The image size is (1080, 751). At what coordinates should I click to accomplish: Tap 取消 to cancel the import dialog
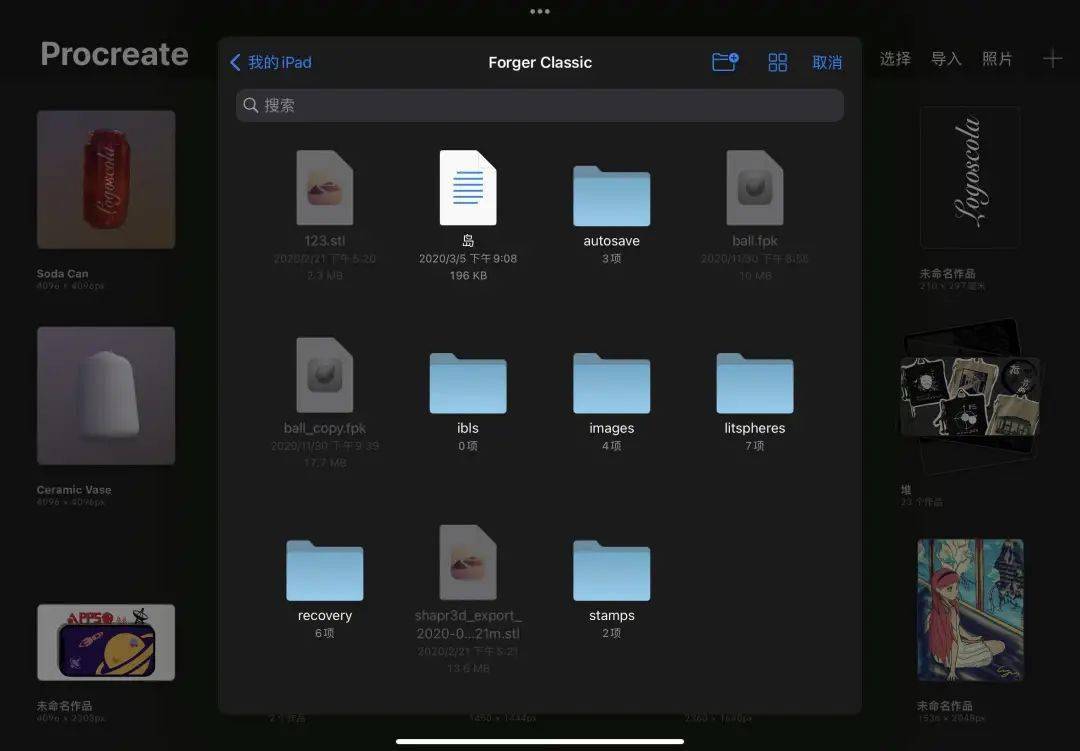click(x=828, y=61)
